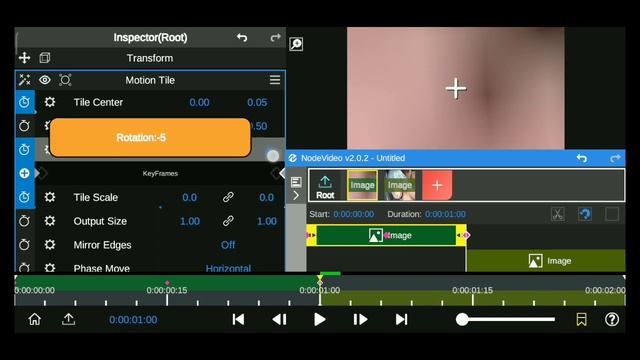Redo in the Inspector header
Viewport: 640px width, 360px height.
coord(276,38)
